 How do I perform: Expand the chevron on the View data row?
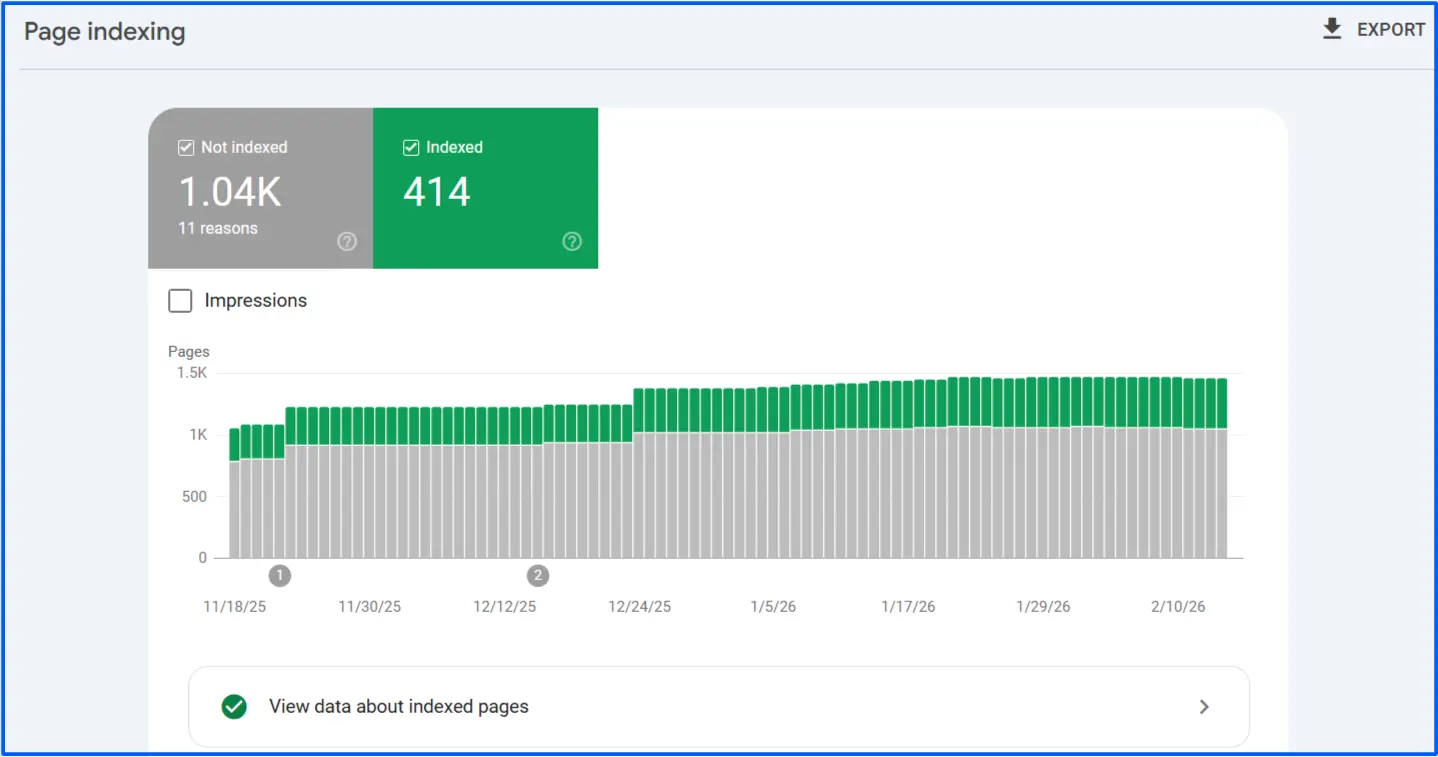[1204, 706]
